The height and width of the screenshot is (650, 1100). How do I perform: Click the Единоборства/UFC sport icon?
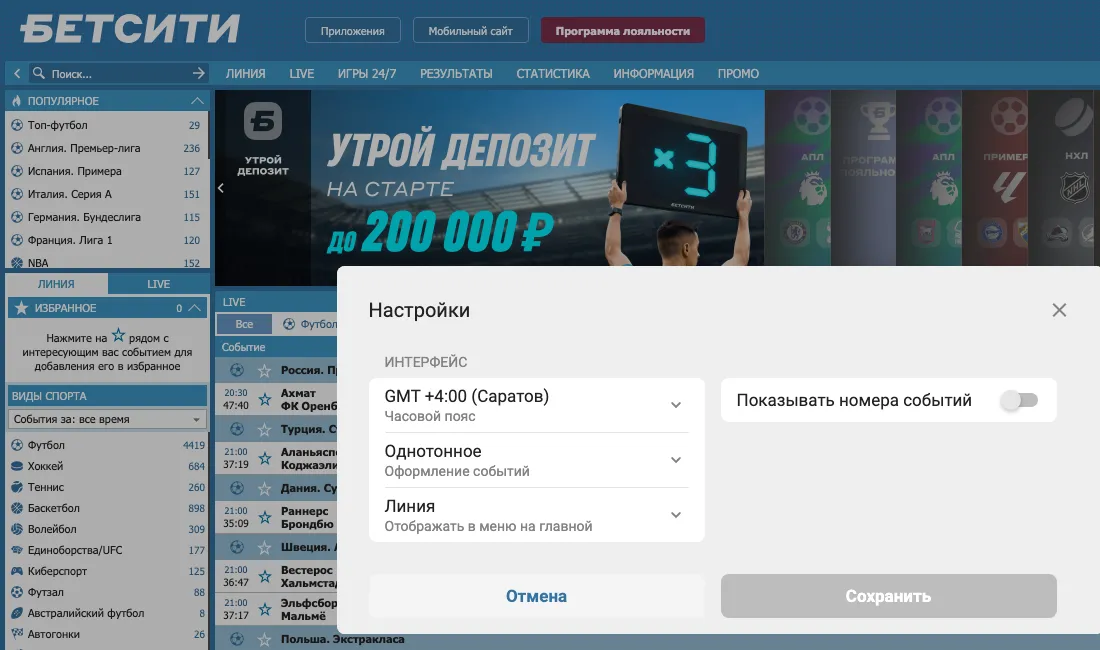18,550
